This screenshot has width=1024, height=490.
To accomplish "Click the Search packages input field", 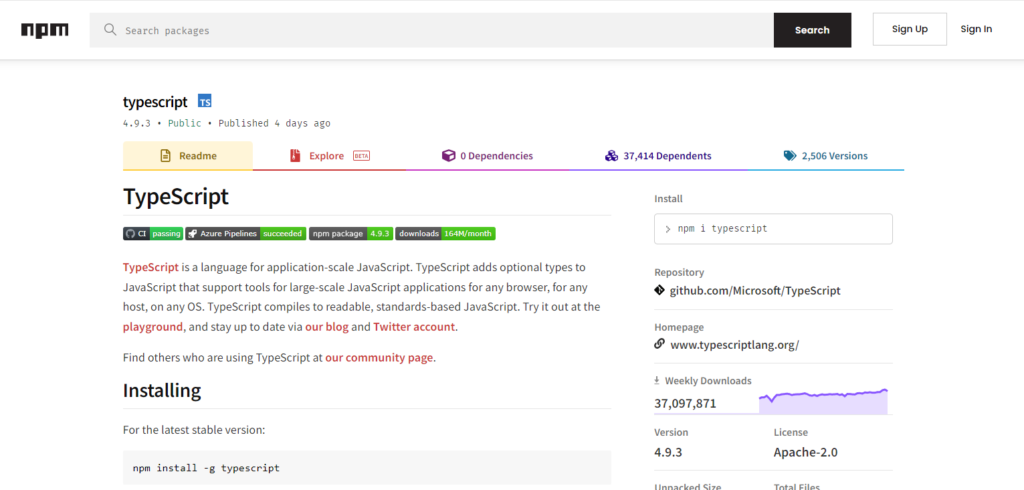I will point(432,30).
